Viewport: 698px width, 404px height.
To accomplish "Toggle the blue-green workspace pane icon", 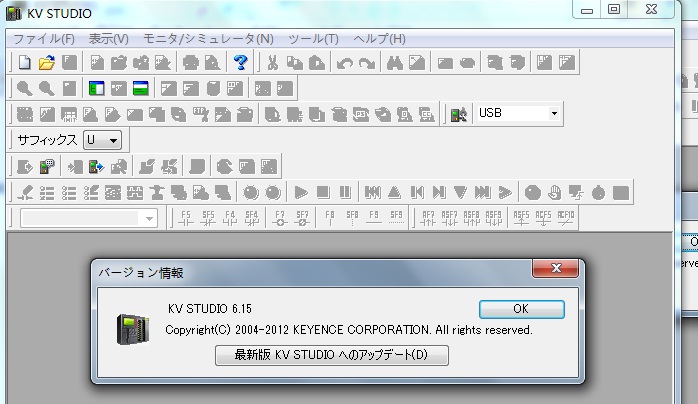I will coord(96,88).
